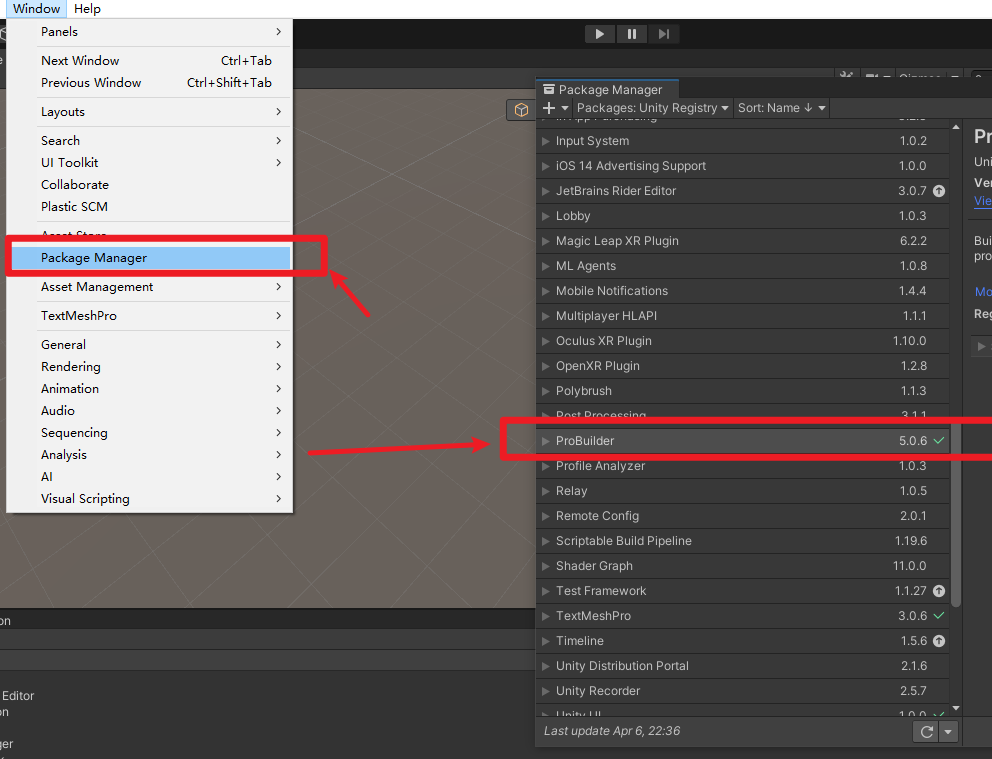Click the update arrow icon on JetBrains Rider Editor
Screen dimensions: 992x759
939,191
